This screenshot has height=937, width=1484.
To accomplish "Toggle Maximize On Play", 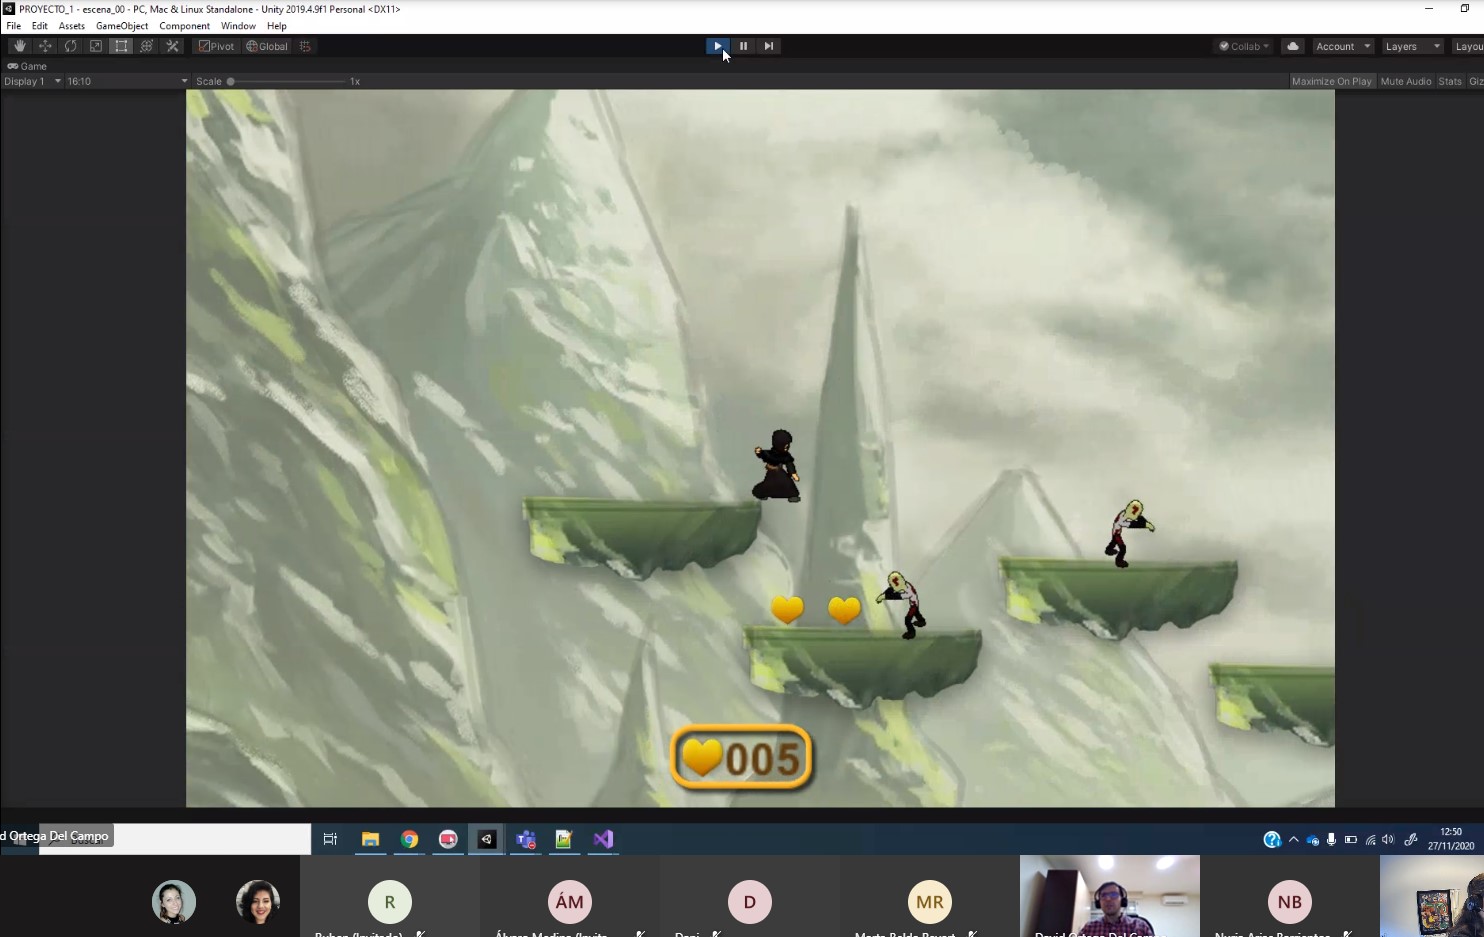I will pyautogui.click(x=1331, y=81).
